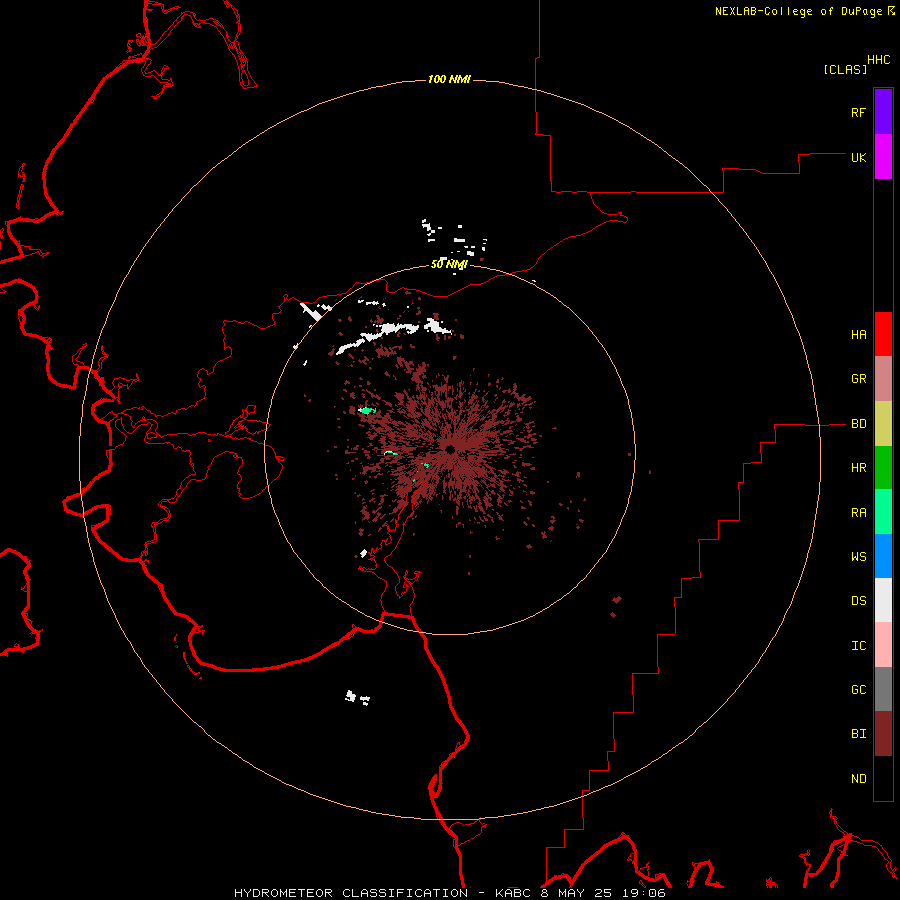Click the HHC product label

(x=878, y=60)
